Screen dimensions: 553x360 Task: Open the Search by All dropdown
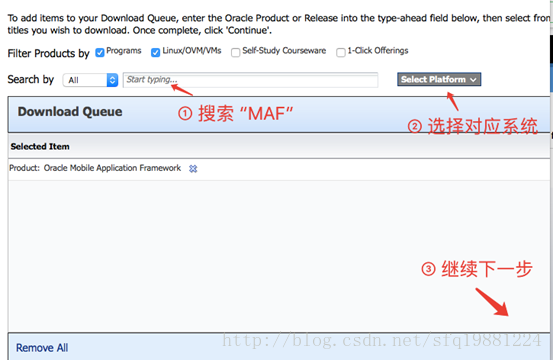(x=90, y=80)
